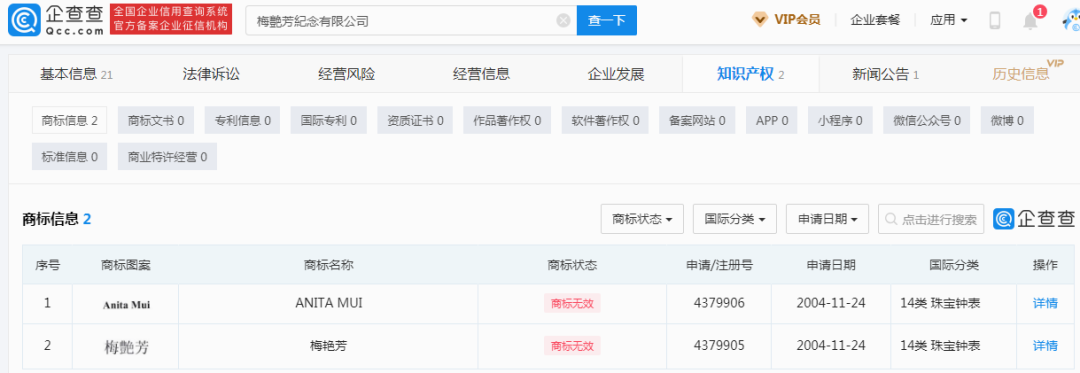Image resolution: width=1080 pixels, height=373 pixels.
Task: Select the APP 0 sub-tab
Action: (771, 120)
